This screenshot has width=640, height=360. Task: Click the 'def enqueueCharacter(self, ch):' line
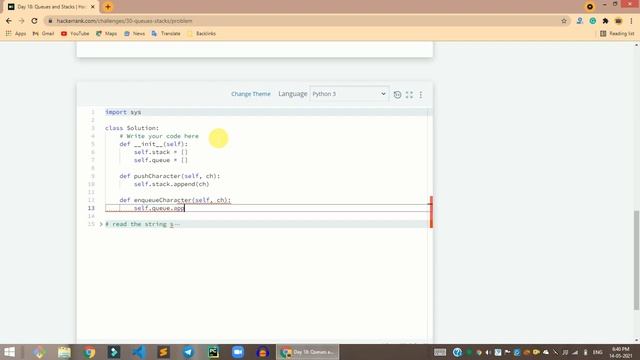175,200
